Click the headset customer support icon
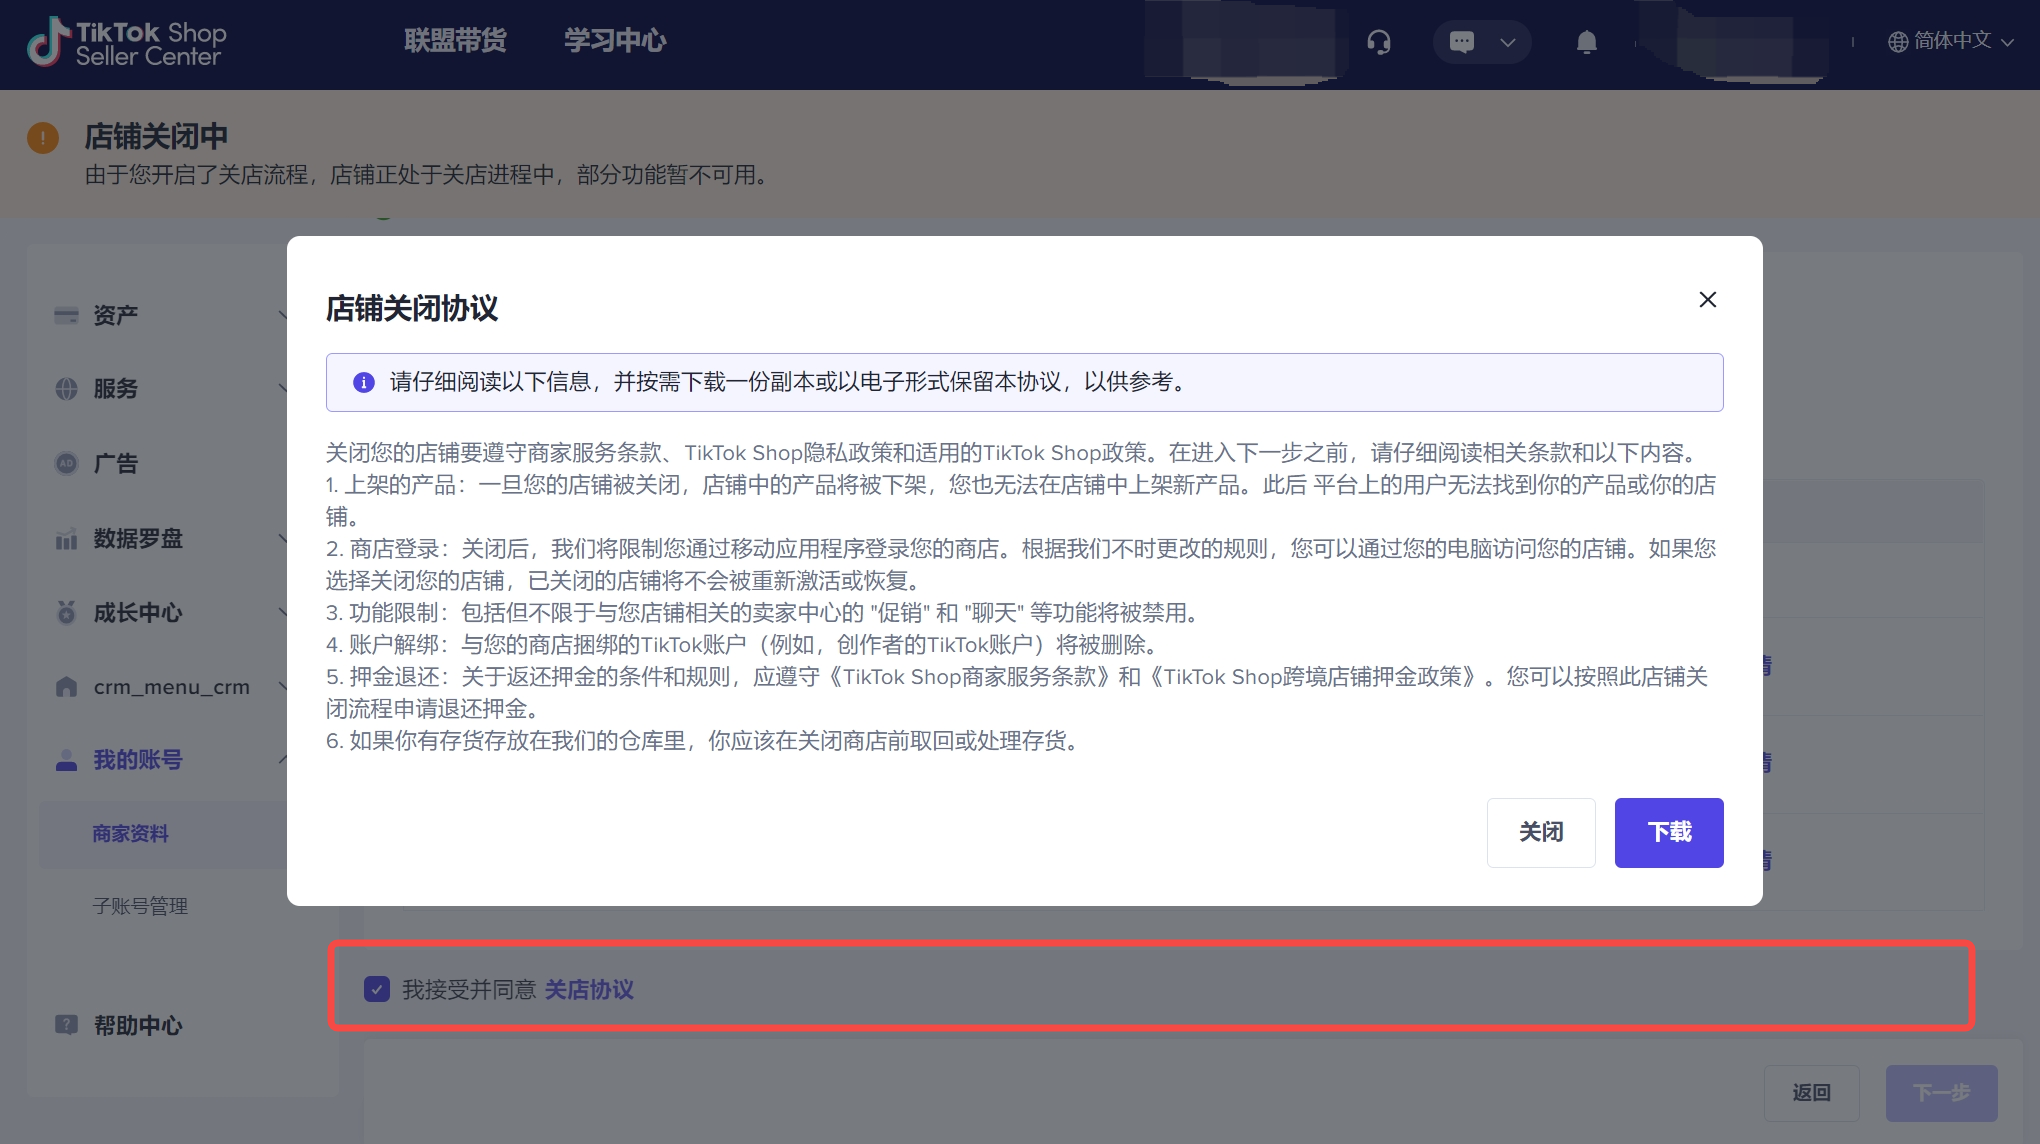This screenshot has width=2040, height=1144. 1379,42
